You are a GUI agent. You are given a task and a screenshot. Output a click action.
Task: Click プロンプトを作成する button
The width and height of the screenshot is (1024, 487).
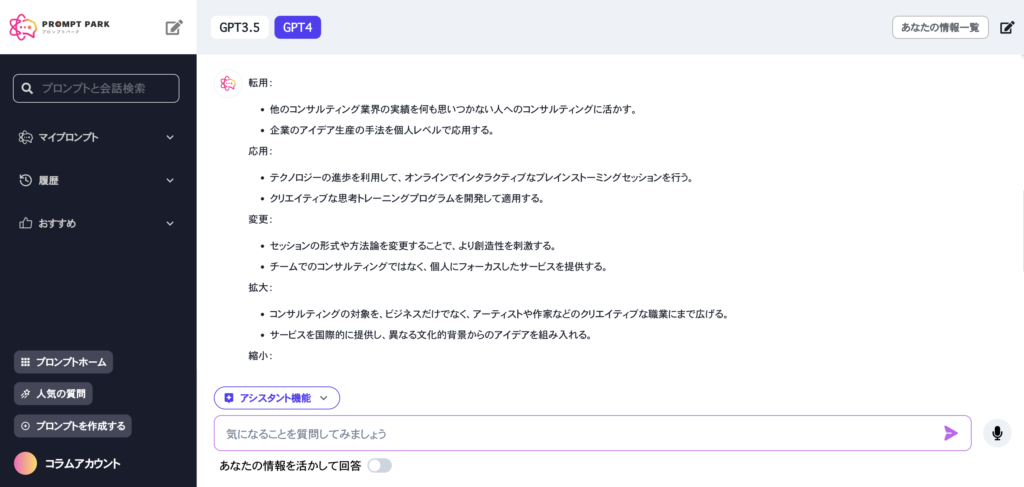72,426
